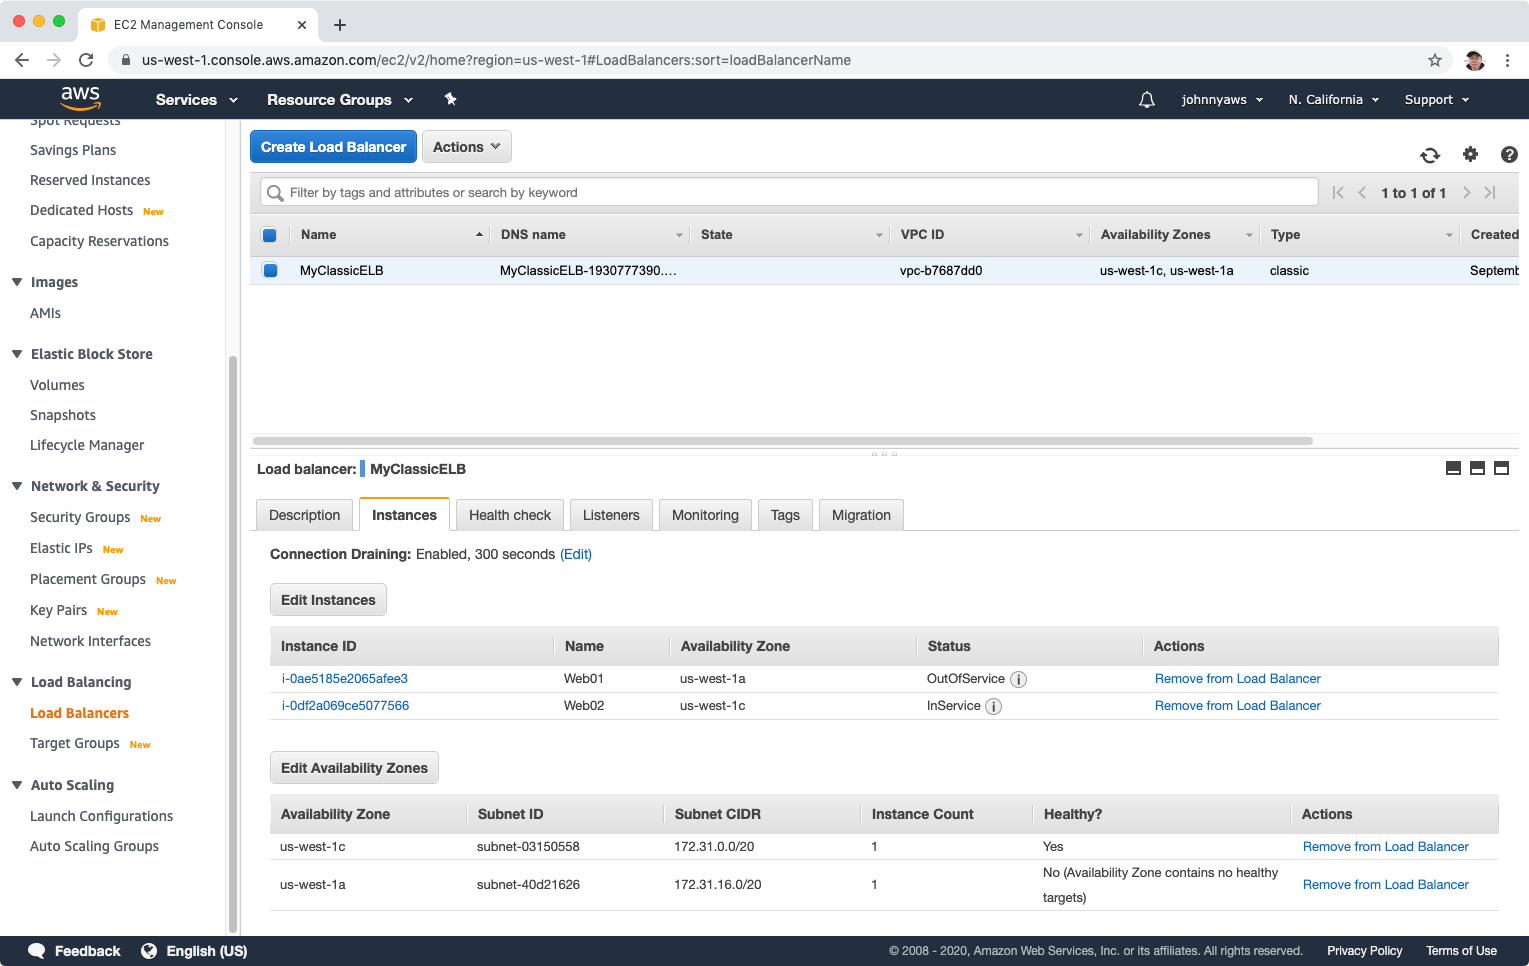Open the johnnyaws account dropdown

1222,100
